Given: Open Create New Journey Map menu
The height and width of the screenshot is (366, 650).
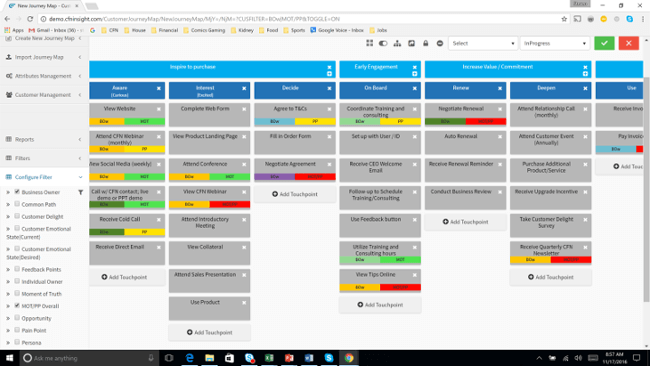Looking at the screenshot, I should [x=44, y=39].
